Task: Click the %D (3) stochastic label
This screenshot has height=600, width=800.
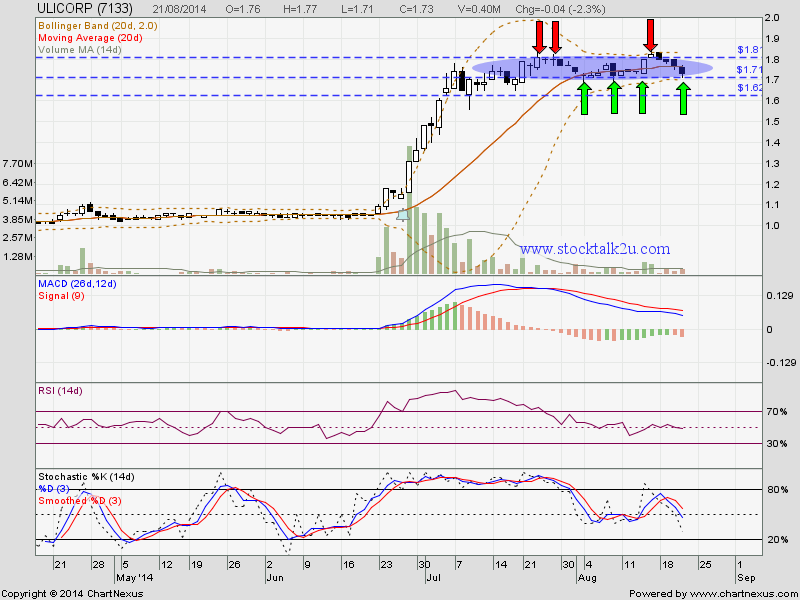Action: pos(54,489)
